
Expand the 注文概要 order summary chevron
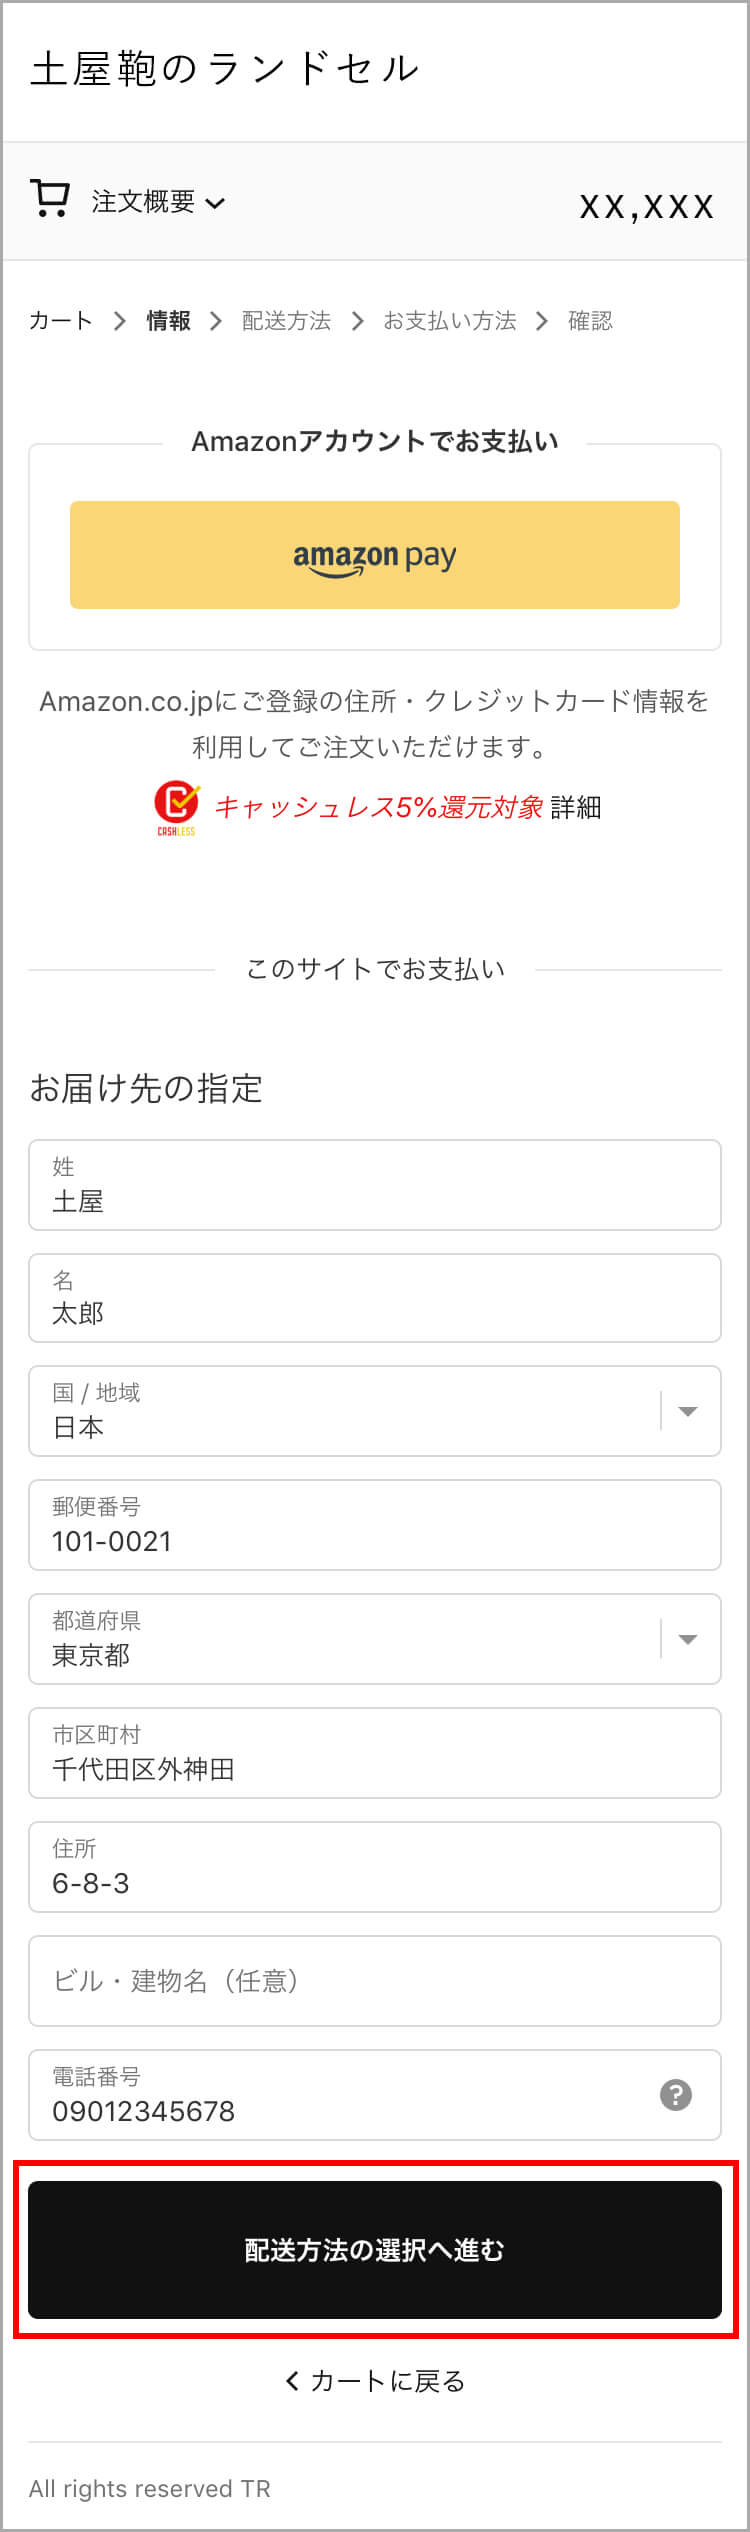(215, 204)
